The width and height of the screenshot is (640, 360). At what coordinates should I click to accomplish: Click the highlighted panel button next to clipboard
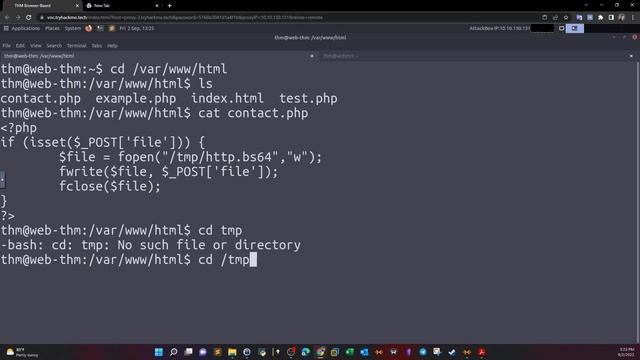tap(575, 29)
